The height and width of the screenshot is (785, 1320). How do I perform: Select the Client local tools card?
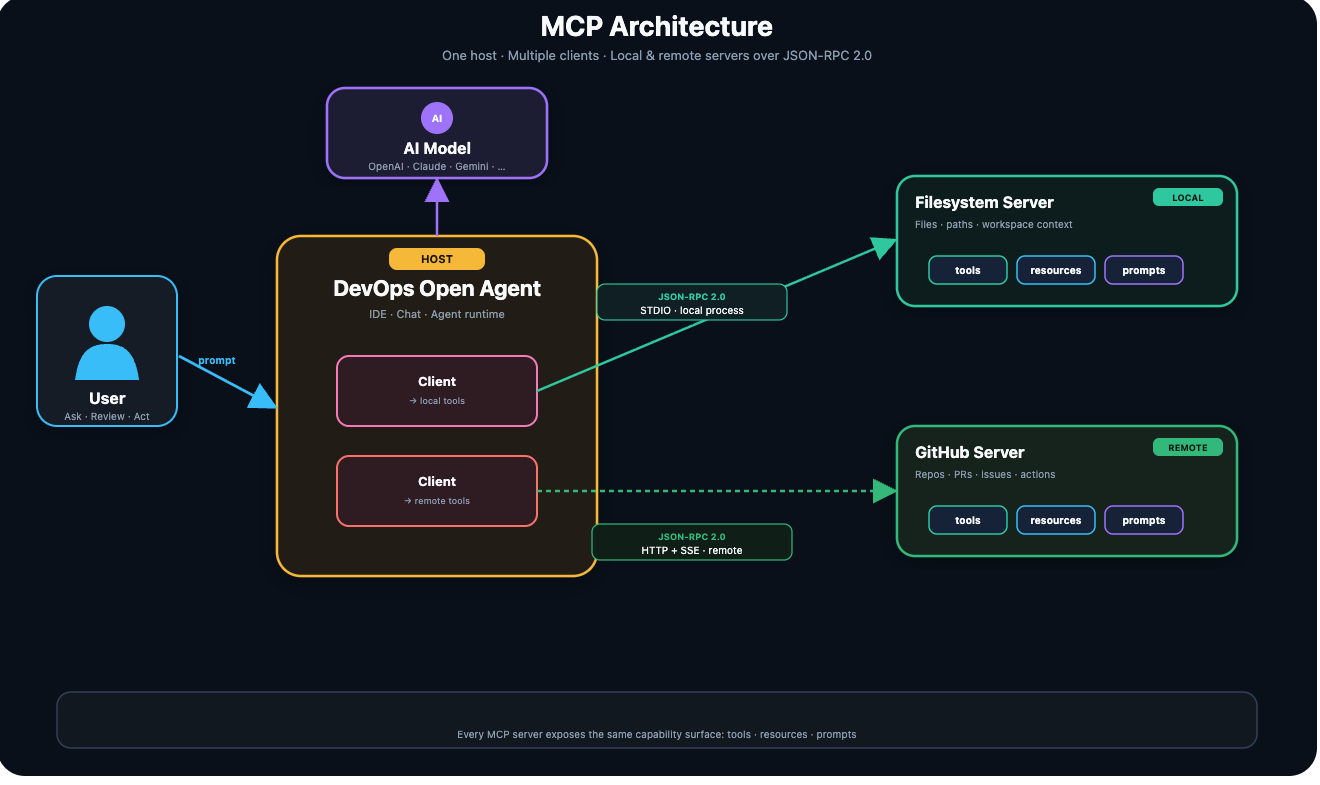tap(437, 391)
